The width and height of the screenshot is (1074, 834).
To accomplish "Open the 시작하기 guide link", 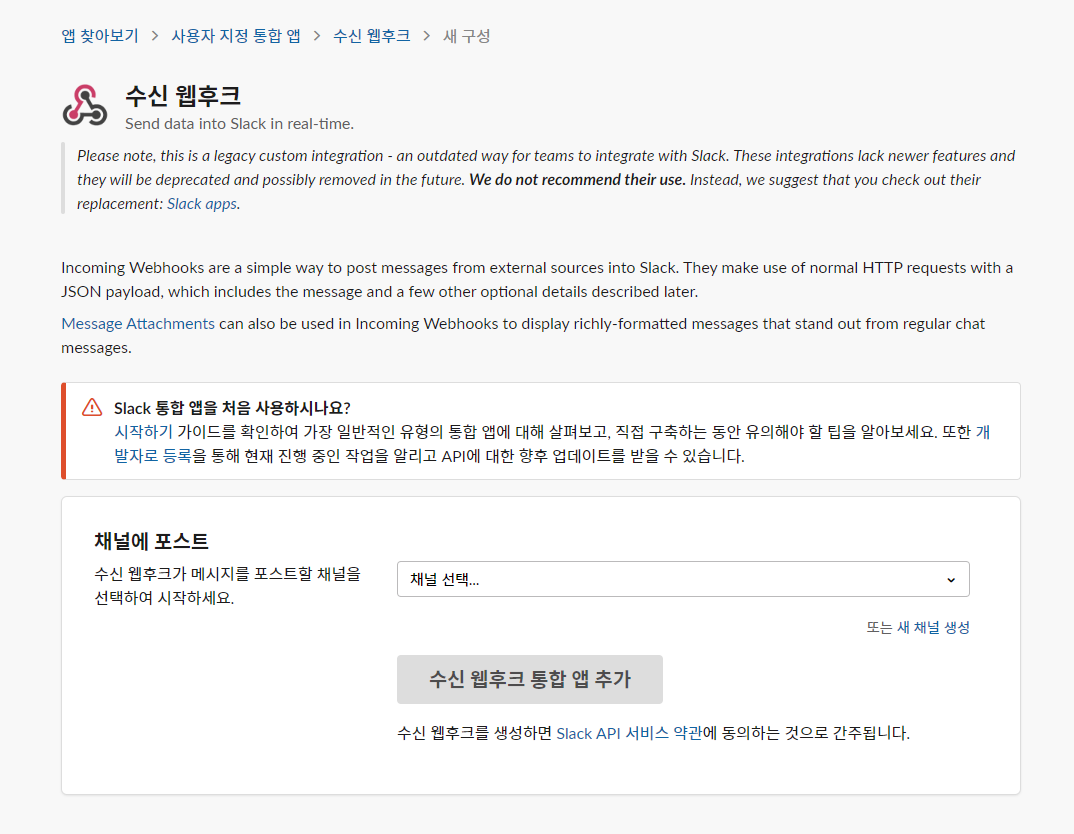I will tap(143, 432).
